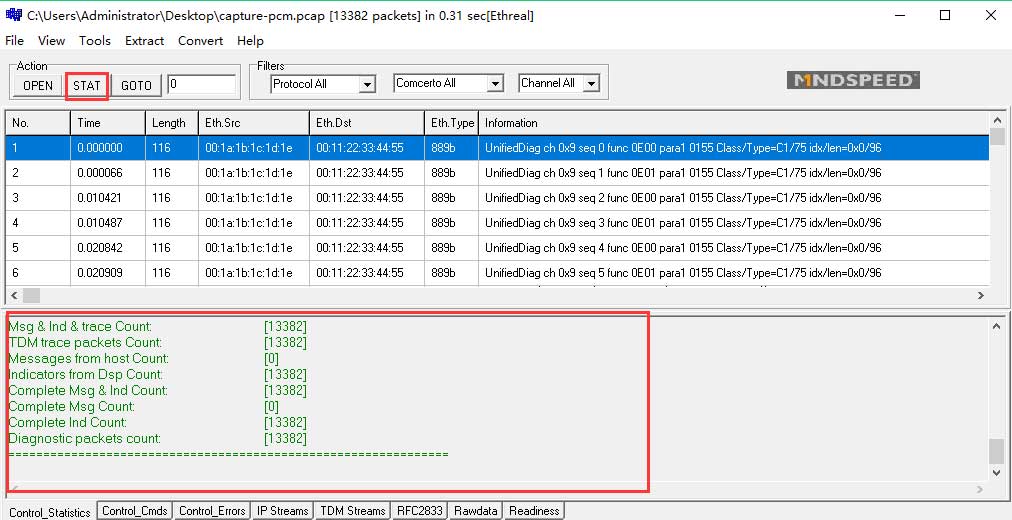
Task: Click the GOTO button
Action: [136, 85]
